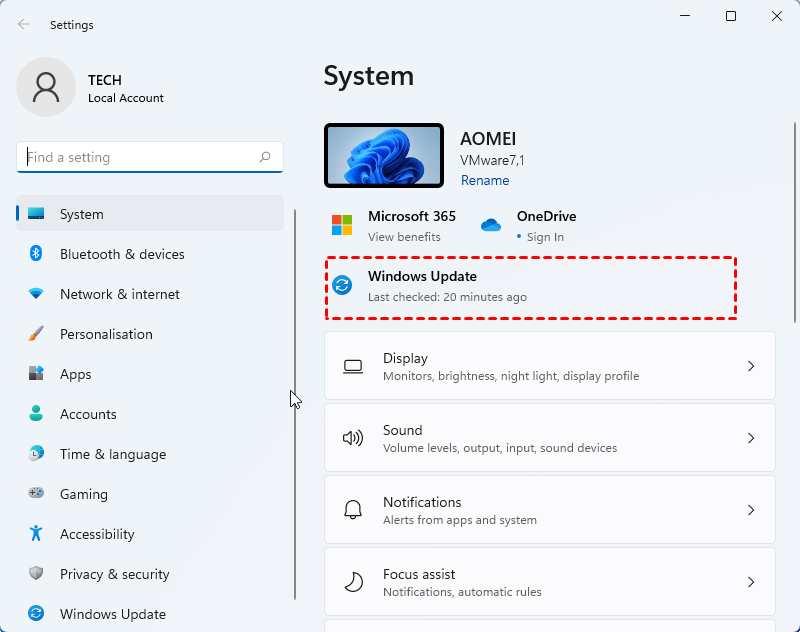The image size is (800, 632).
Task: Click the Personalisation paintbrush icon
Action: pos(36,334)
